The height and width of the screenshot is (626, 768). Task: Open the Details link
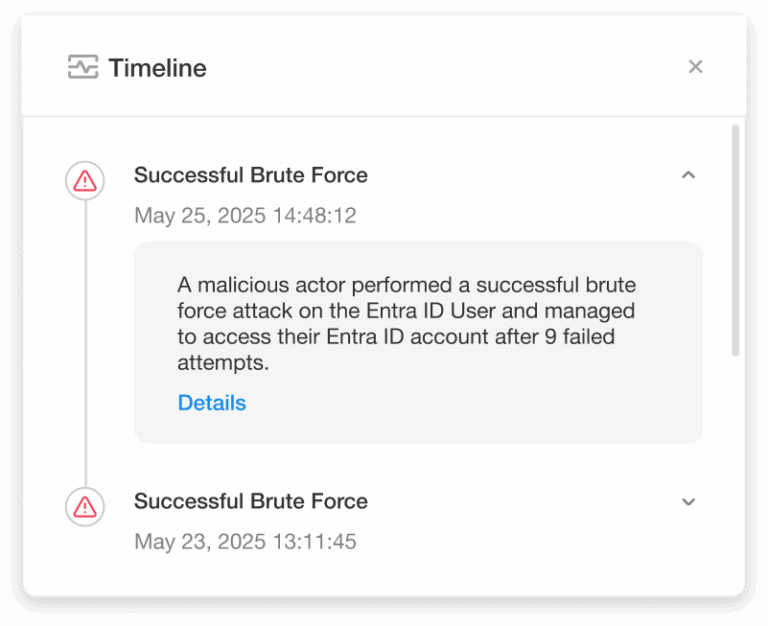coord(211,403)
